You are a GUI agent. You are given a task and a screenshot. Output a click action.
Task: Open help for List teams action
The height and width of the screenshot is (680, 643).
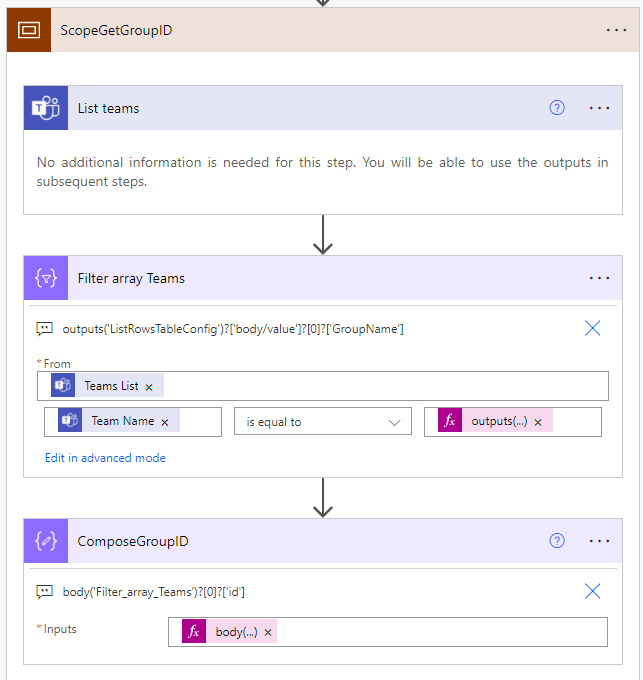557,108
